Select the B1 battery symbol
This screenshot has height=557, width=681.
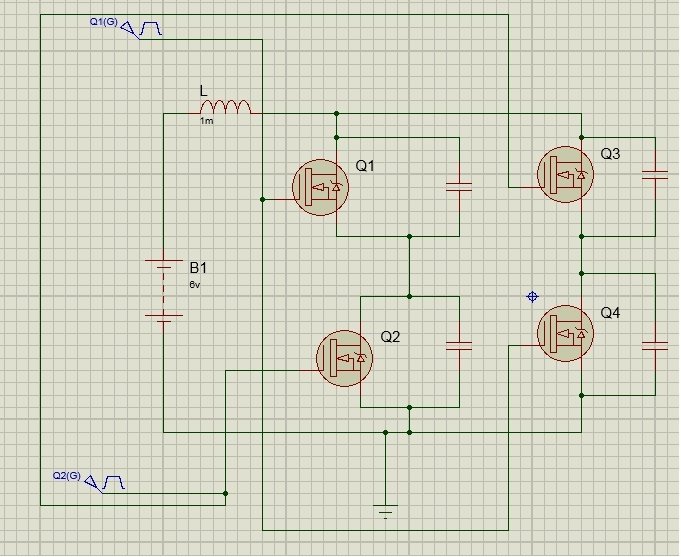164,288
